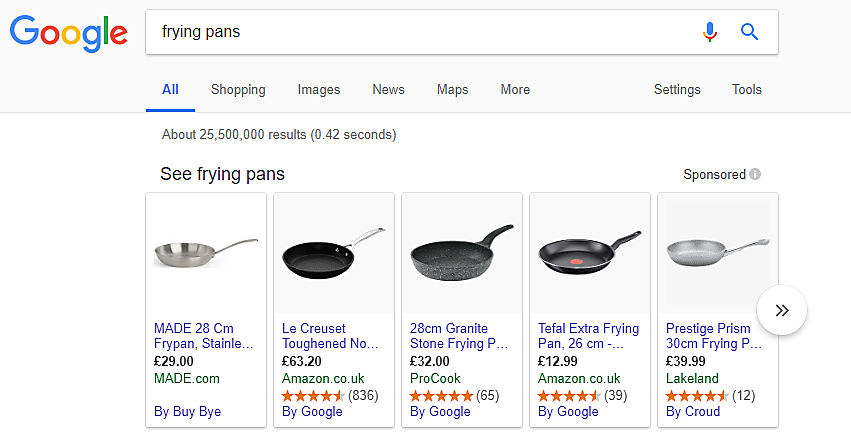
Task: Click the Granite Stone frying pan image
Action: click(x=461, y=254)
